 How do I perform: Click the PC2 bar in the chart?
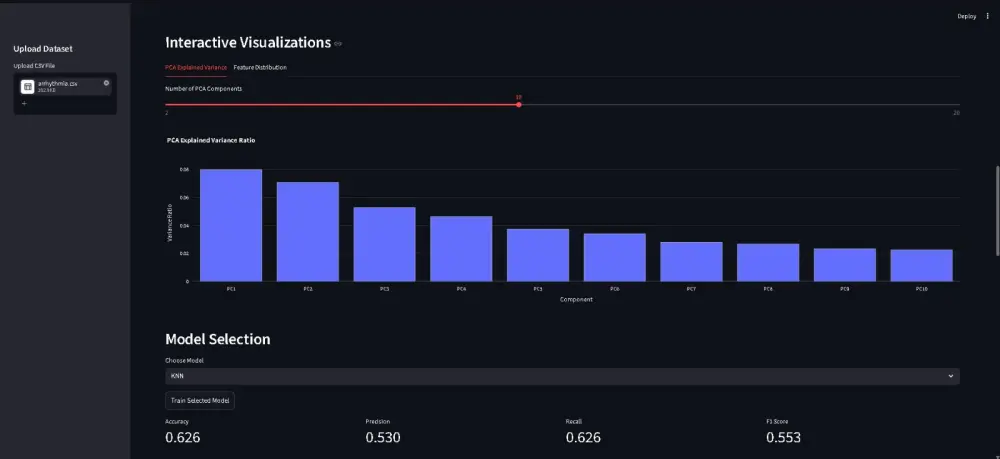(307, 231)
